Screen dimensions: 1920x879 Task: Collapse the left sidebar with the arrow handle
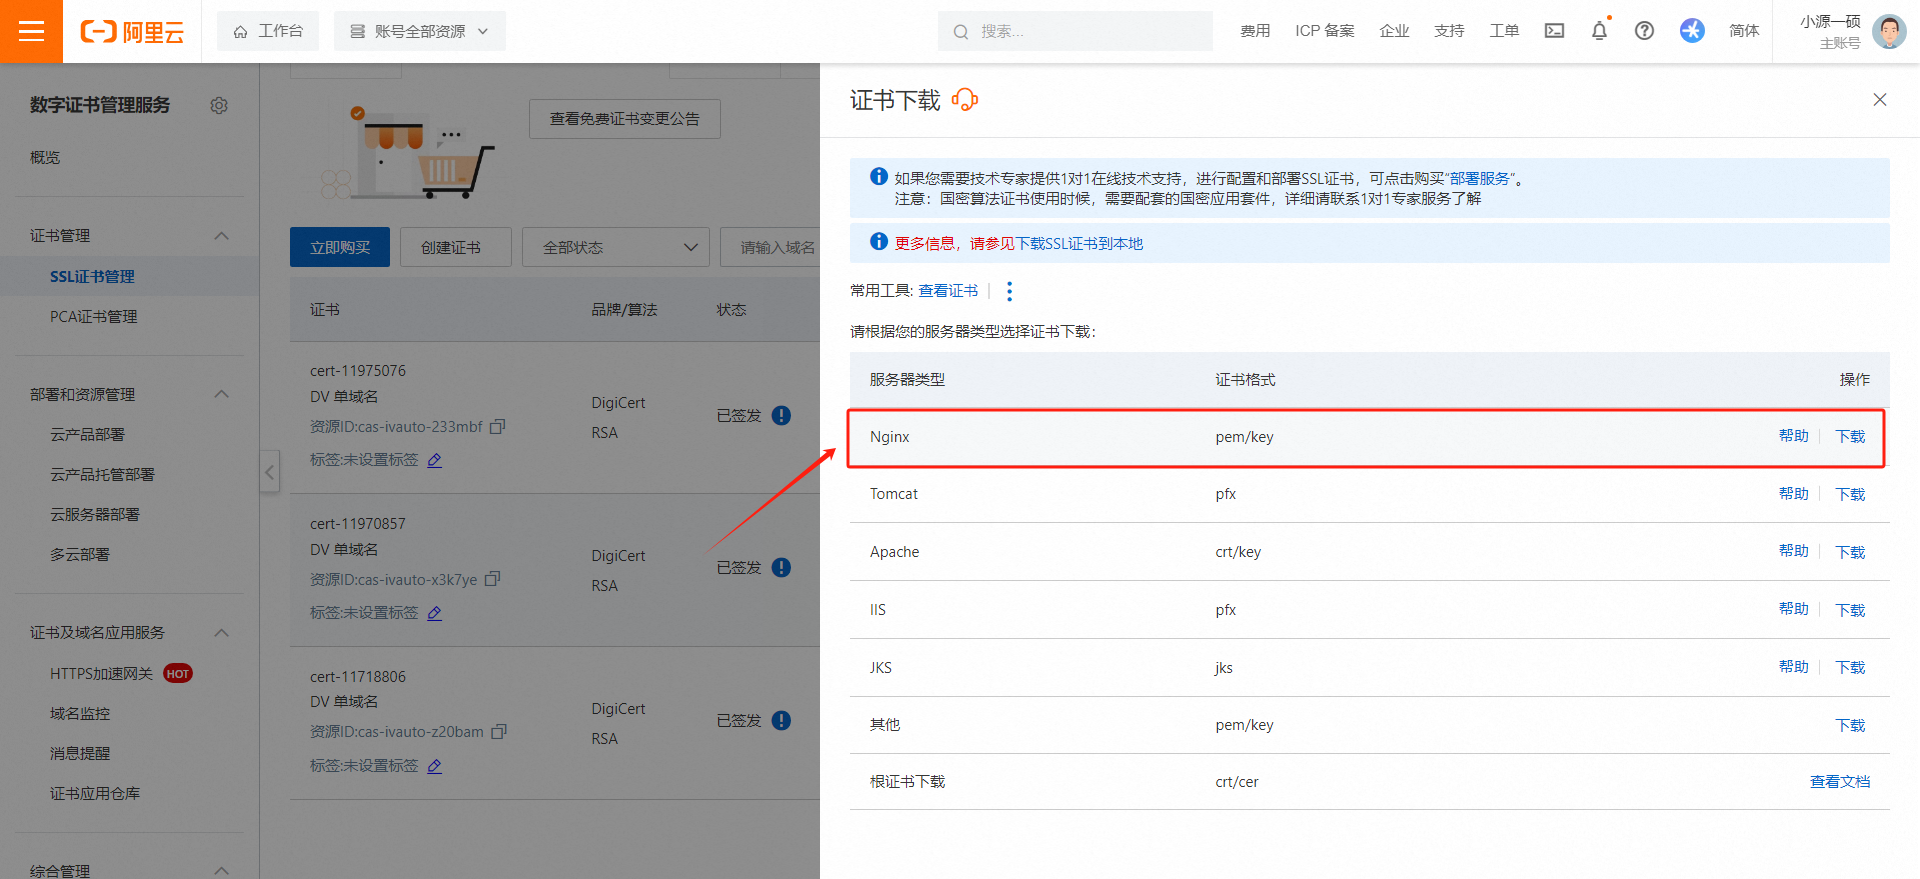pos(269,472)
